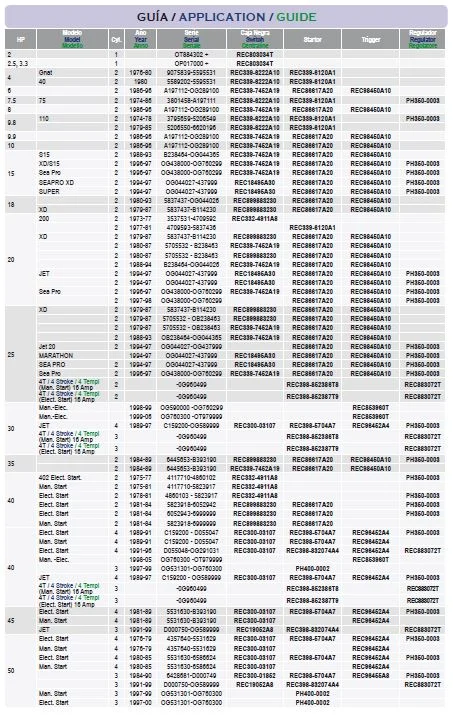Select serial OG590000 -OG760299 cell

(x=192, y=407)
